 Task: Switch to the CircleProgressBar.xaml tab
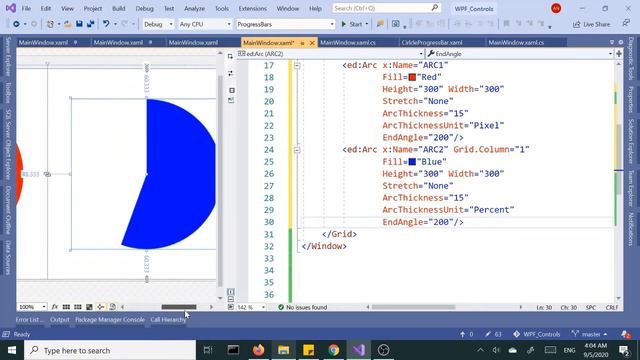(432, 42)
